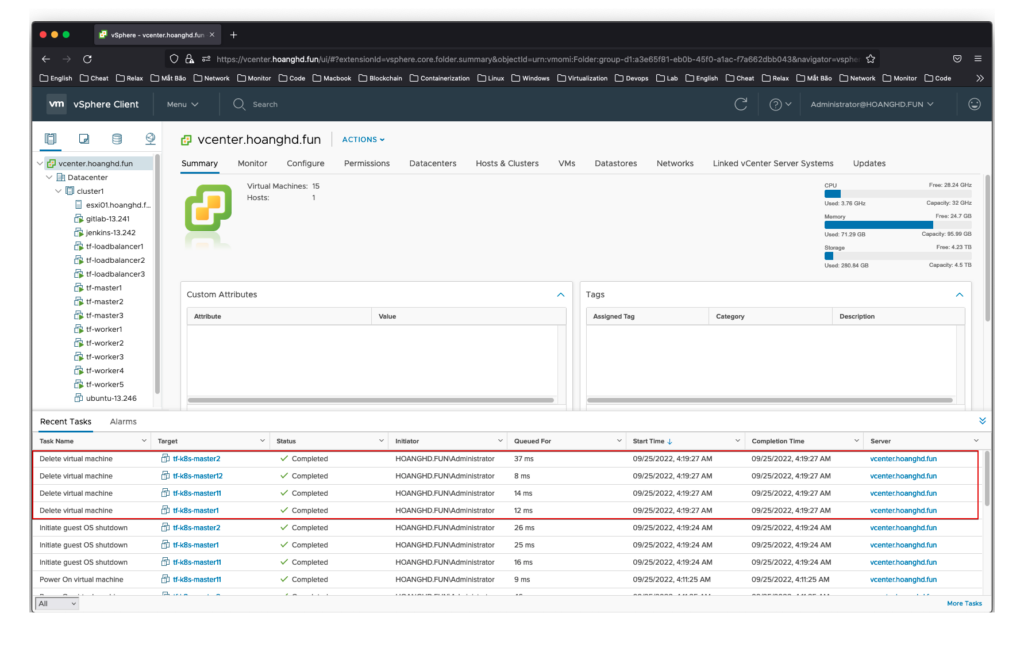Open Hosts and Clusters inventory view icon
This screenshot has height=655, width=1024.
(50, 138)
